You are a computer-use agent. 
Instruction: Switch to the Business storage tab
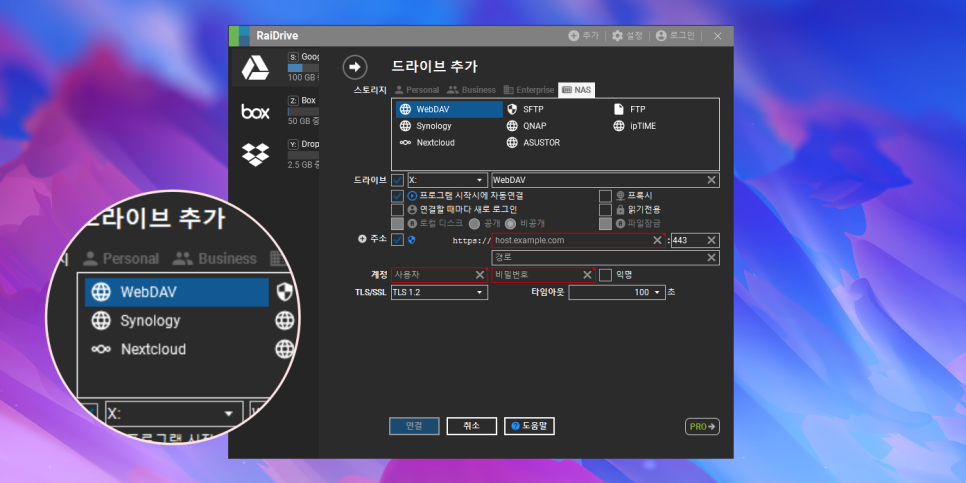[471, 90]
